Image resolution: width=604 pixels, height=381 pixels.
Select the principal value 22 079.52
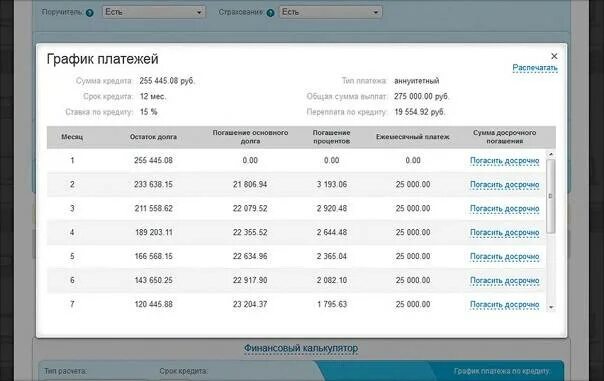pyautogui.click(x=250, y=208)
